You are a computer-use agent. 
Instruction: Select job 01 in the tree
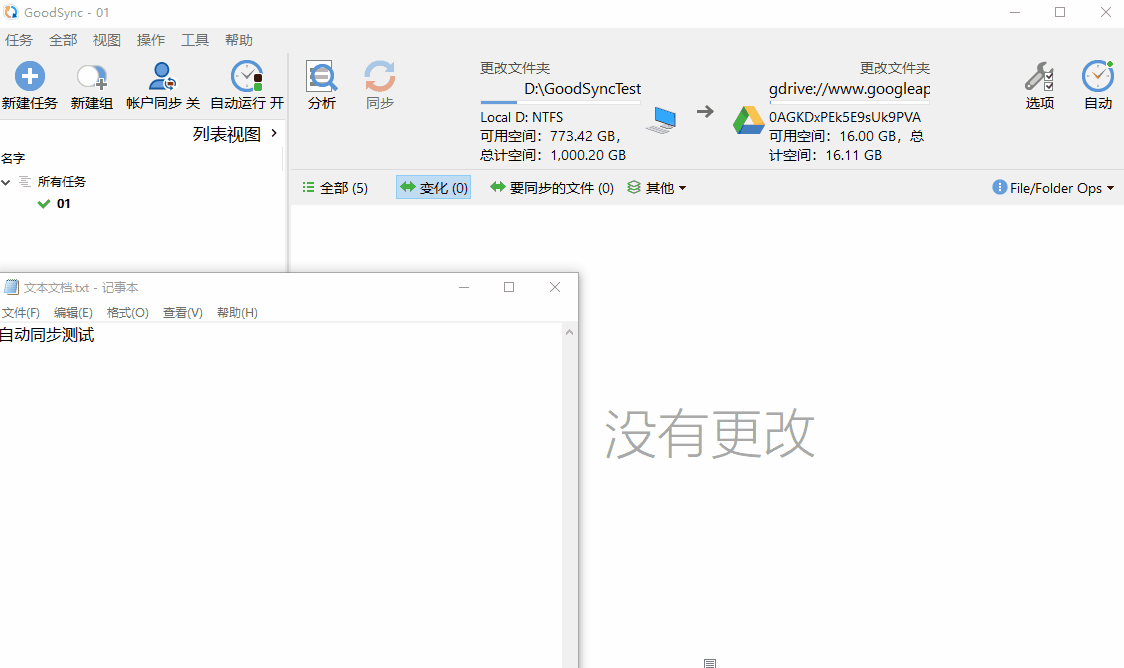(x=63, y=204)
